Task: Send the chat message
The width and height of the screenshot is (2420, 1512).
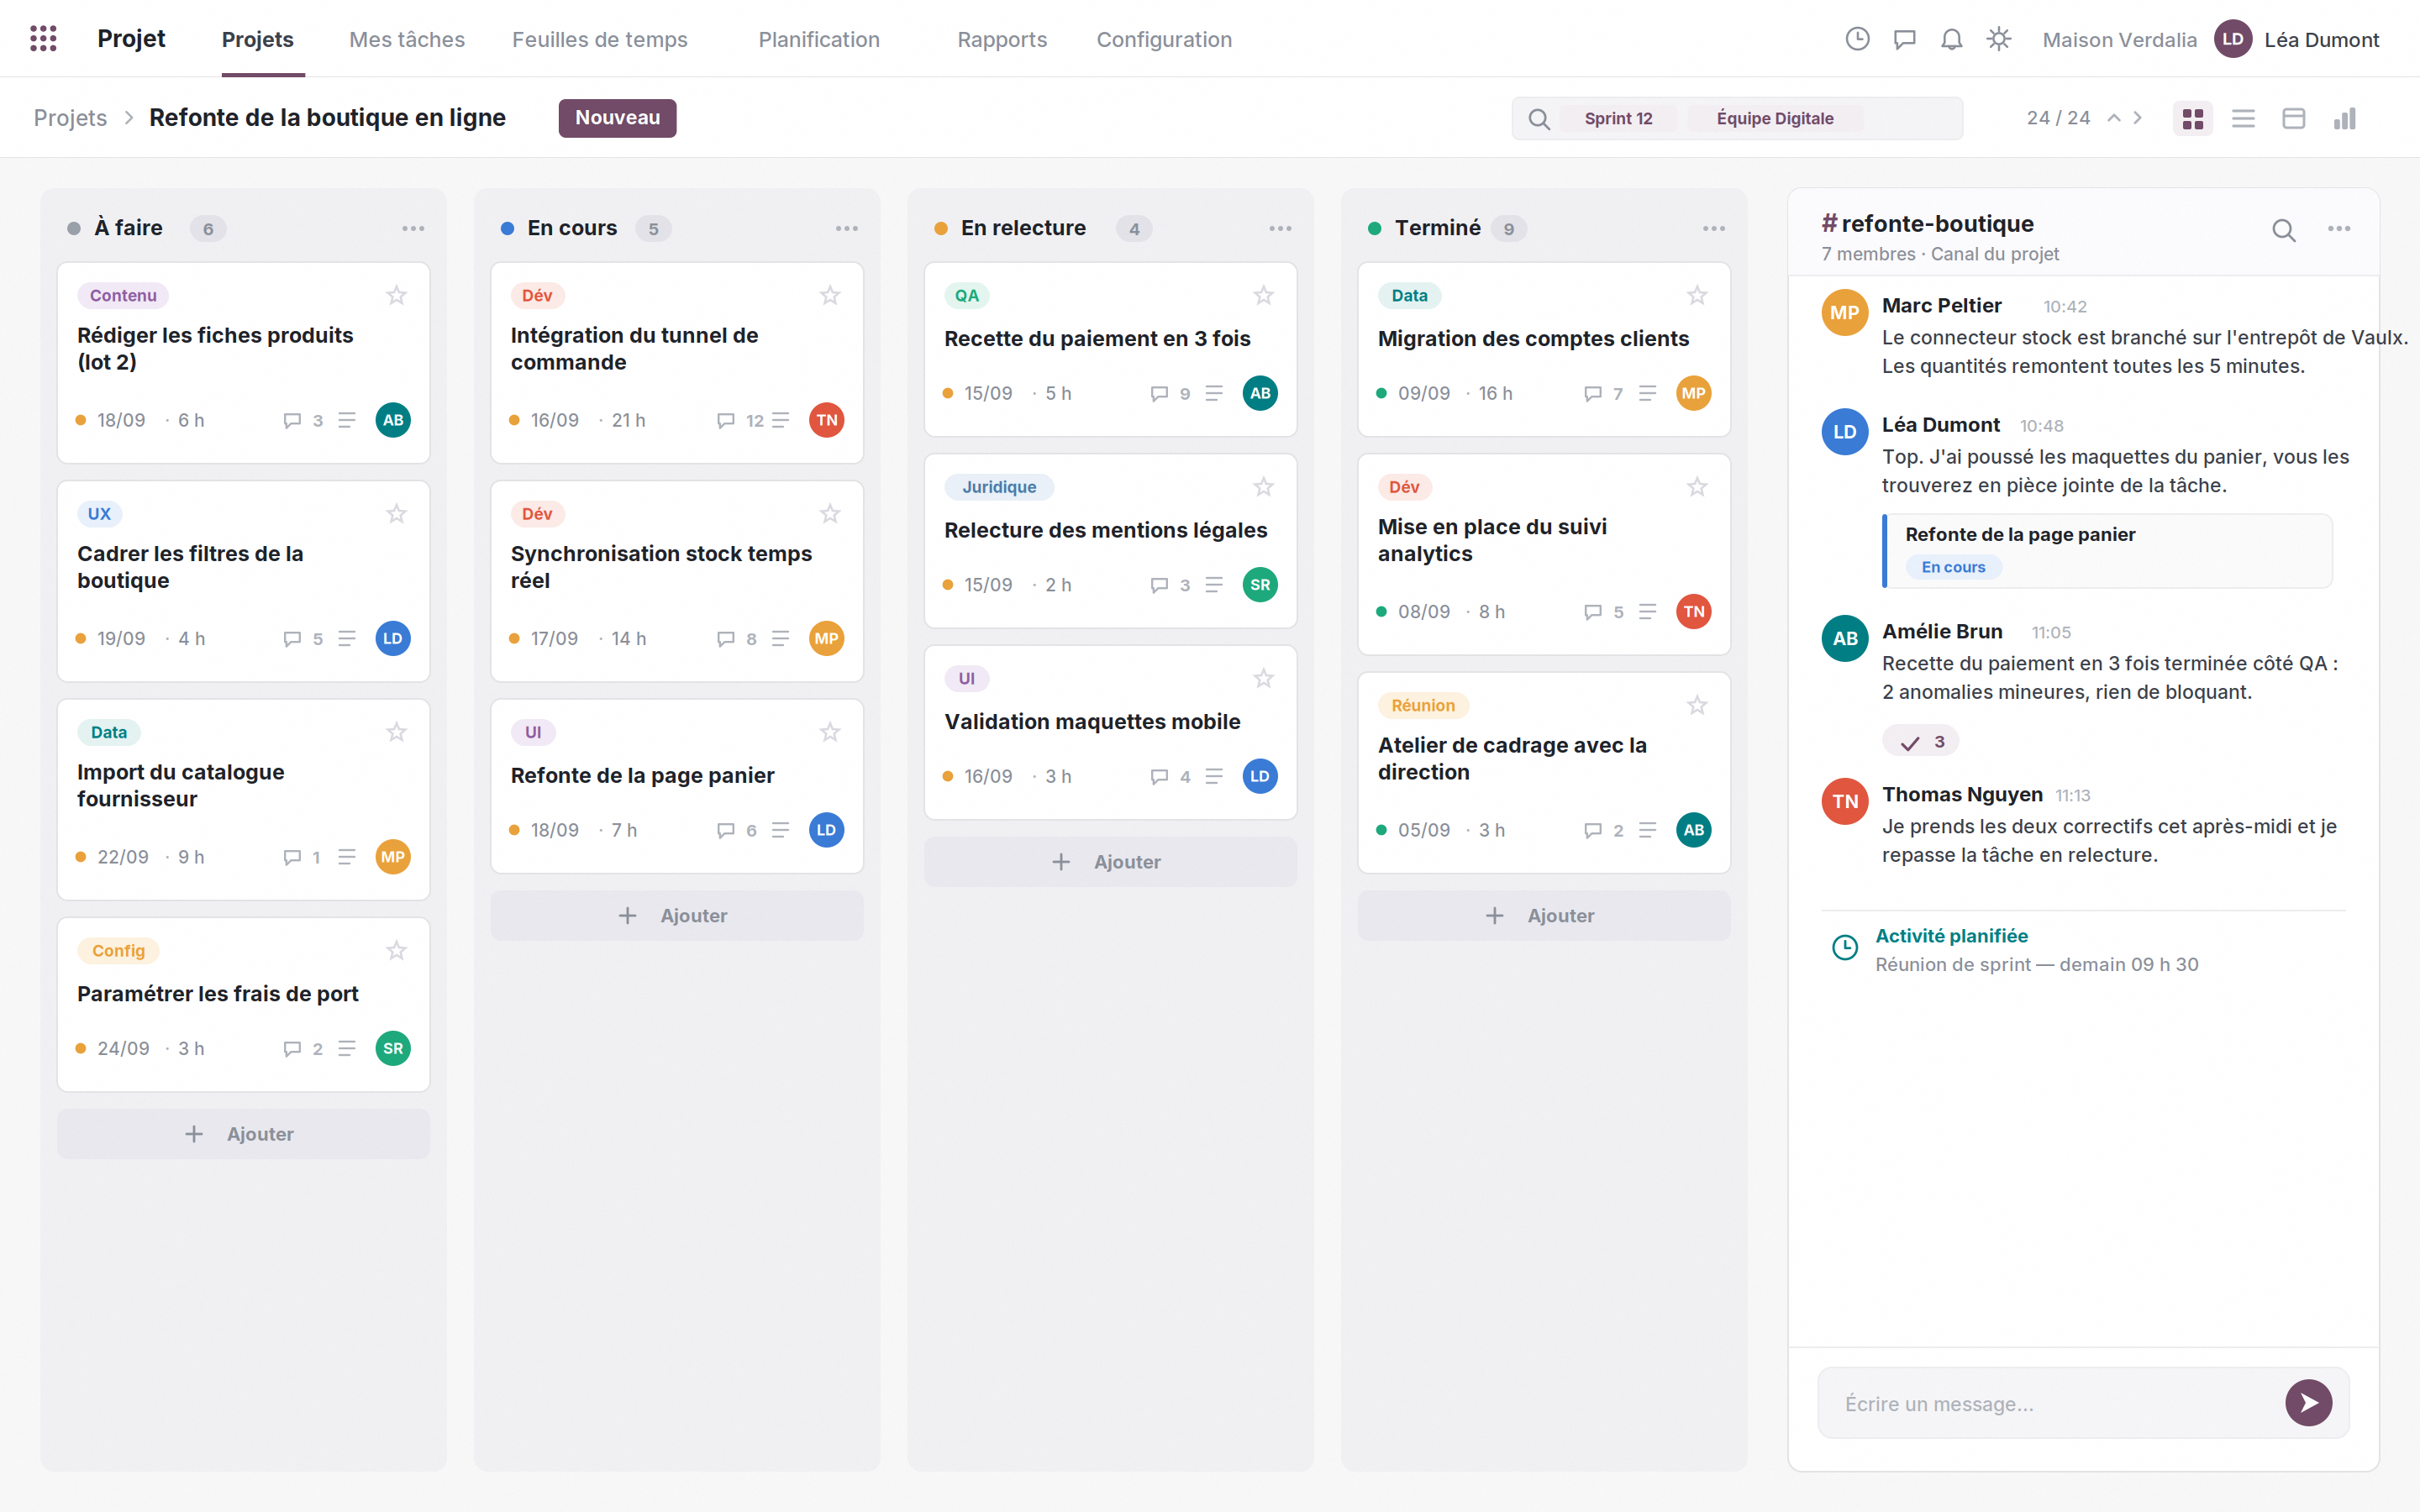Action: tap(2308, 1403)
